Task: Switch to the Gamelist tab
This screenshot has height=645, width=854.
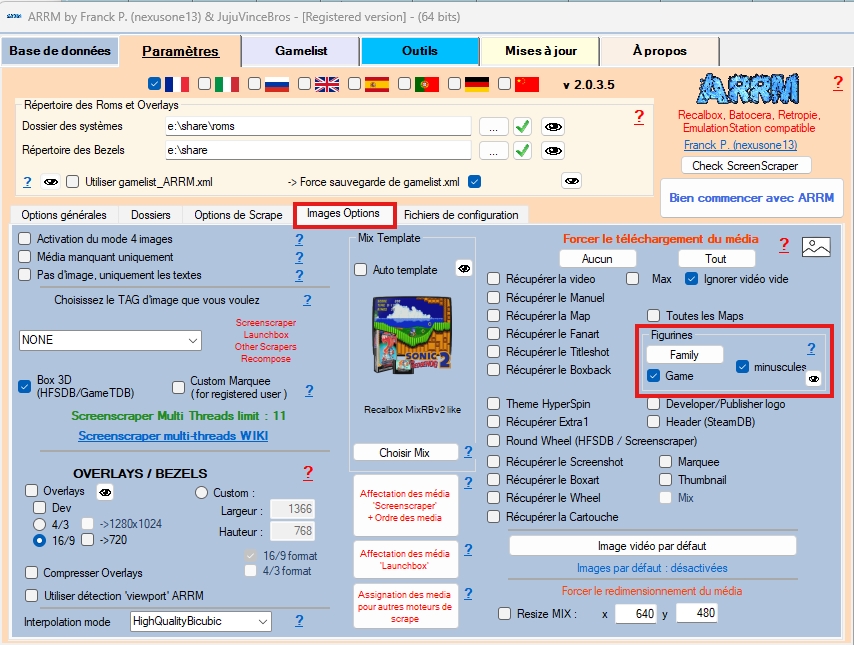Action: click(302, 51)
